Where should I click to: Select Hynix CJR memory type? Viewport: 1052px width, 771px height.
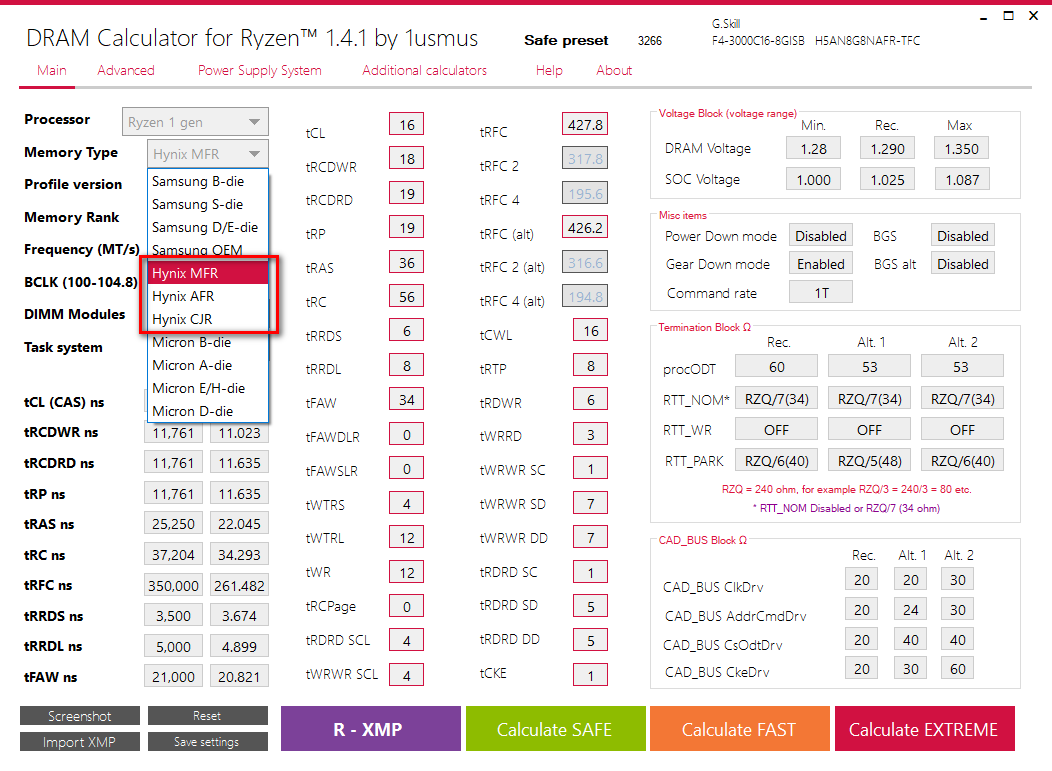tap(208, 319)
